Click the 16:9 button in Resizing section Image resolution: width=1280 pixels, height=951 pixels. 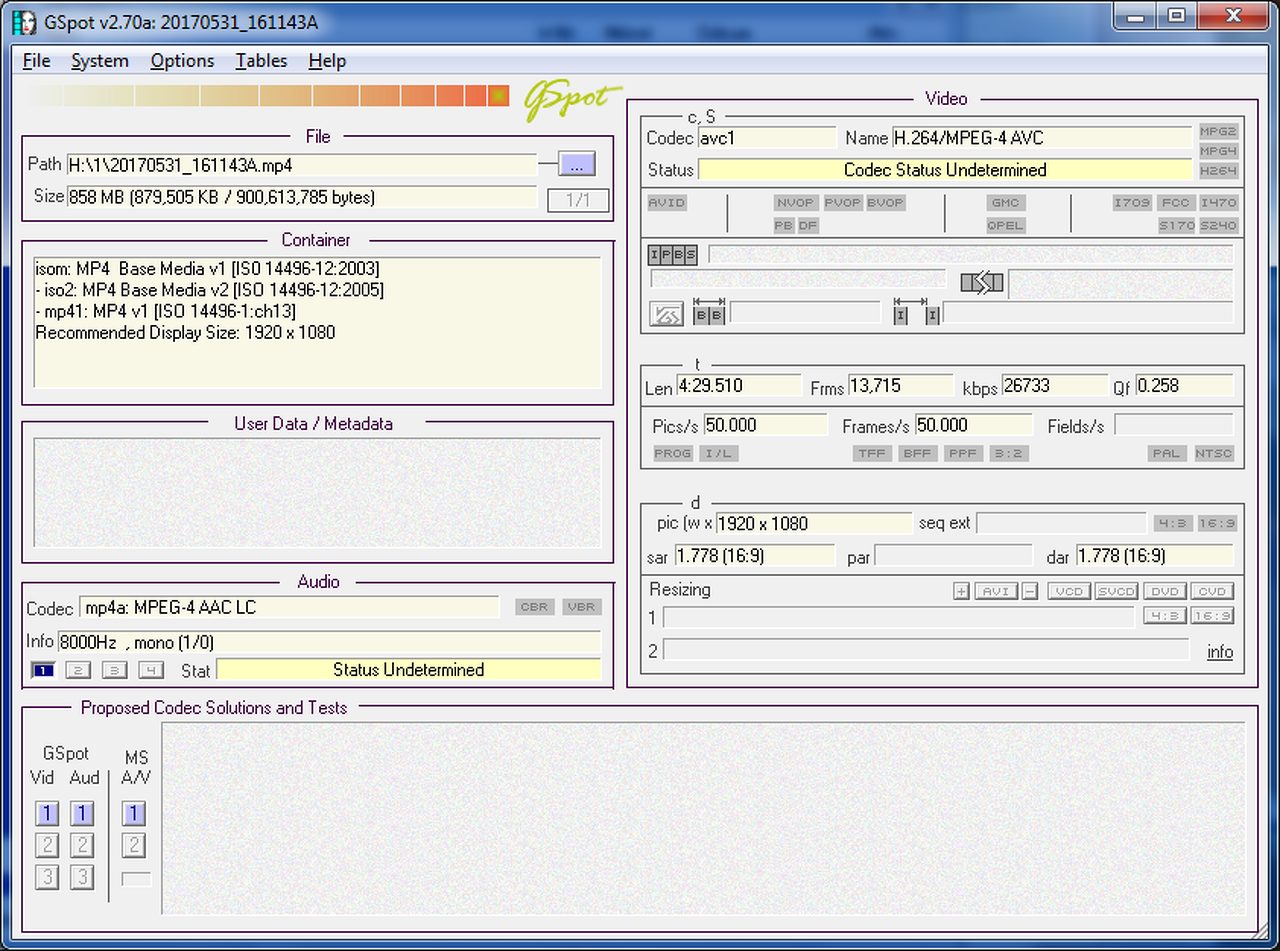point(1212,616)
